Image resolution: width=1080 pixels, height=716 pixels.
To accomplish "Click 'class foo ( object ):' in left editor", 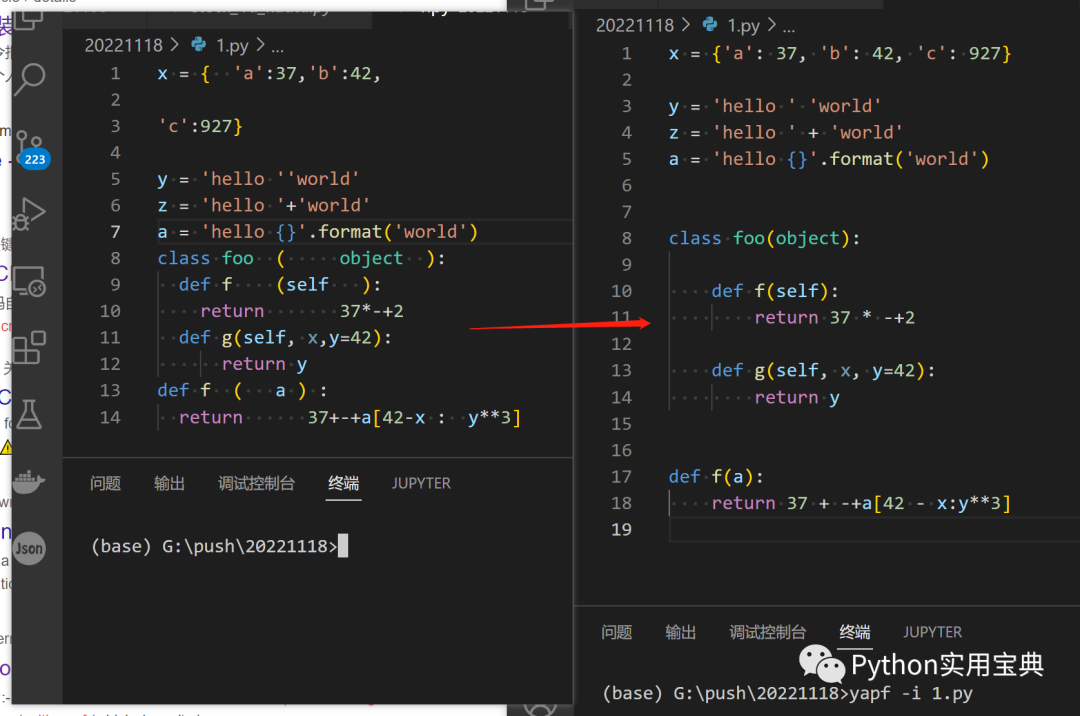I will pos(302,258).
